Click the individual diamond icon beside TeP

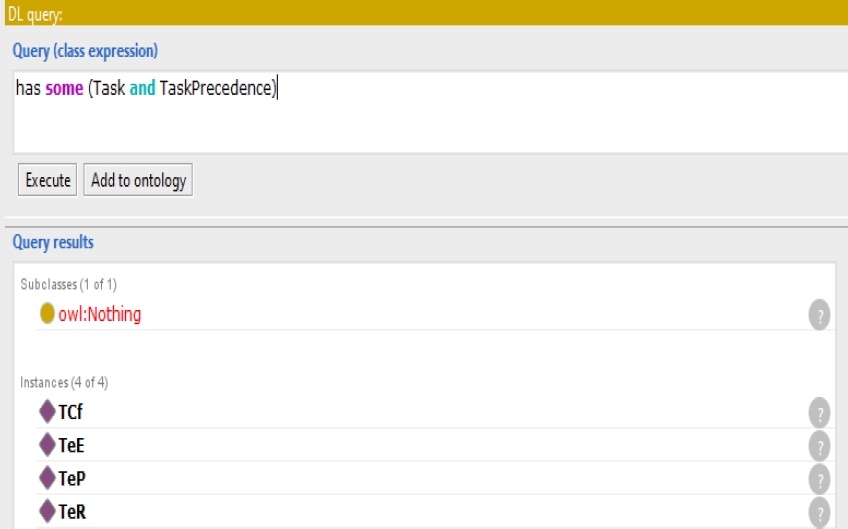point(47,478)
